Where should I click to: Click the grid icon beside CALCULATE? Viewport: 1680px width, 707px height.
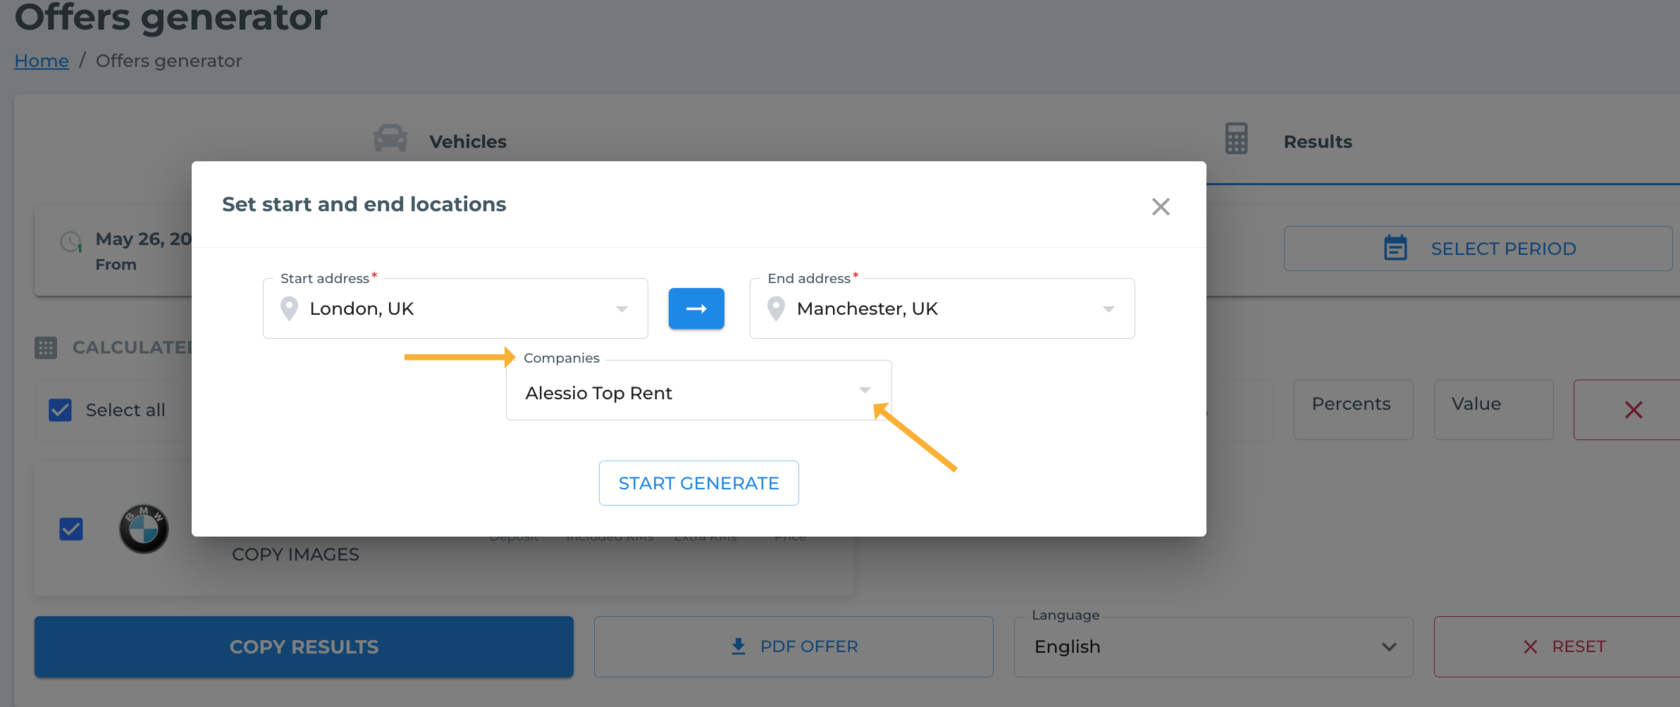46,348
